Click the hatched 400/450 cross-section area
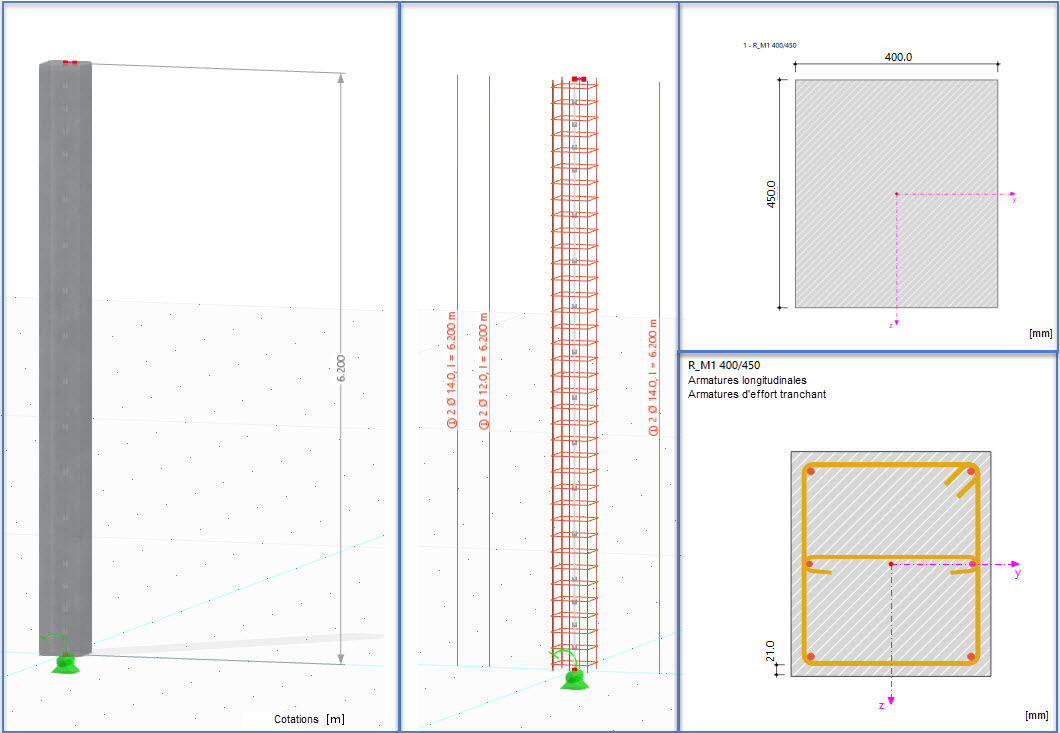This screenshot has height=733, width=1060. tap(896, 193)
